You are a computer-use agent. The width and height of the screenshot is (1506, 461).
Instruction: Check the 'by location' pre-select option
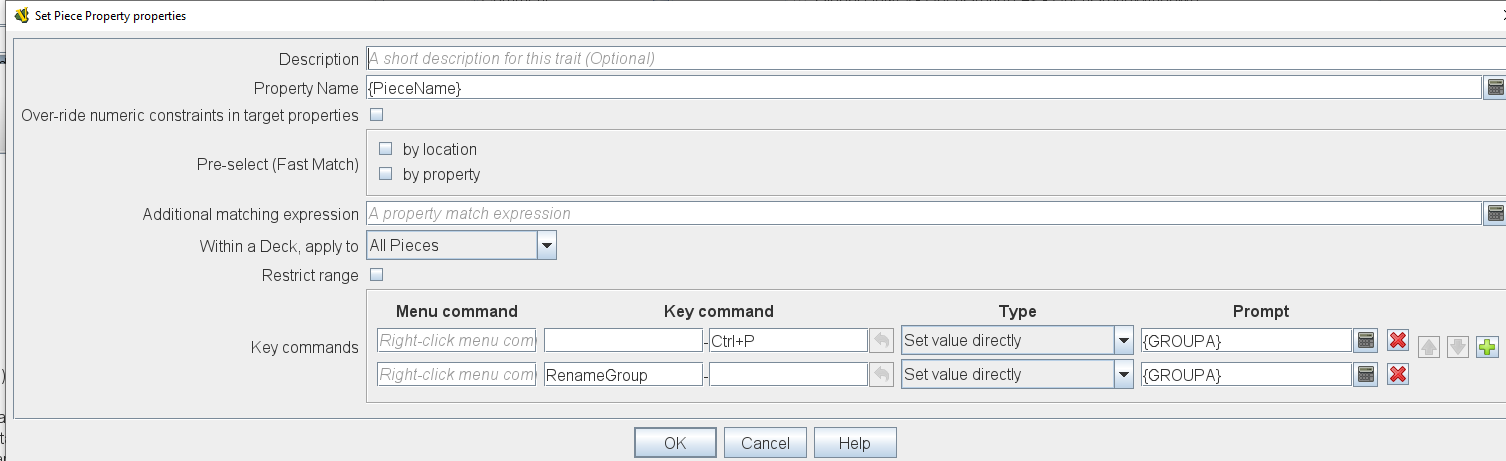[x=386, y=149]
